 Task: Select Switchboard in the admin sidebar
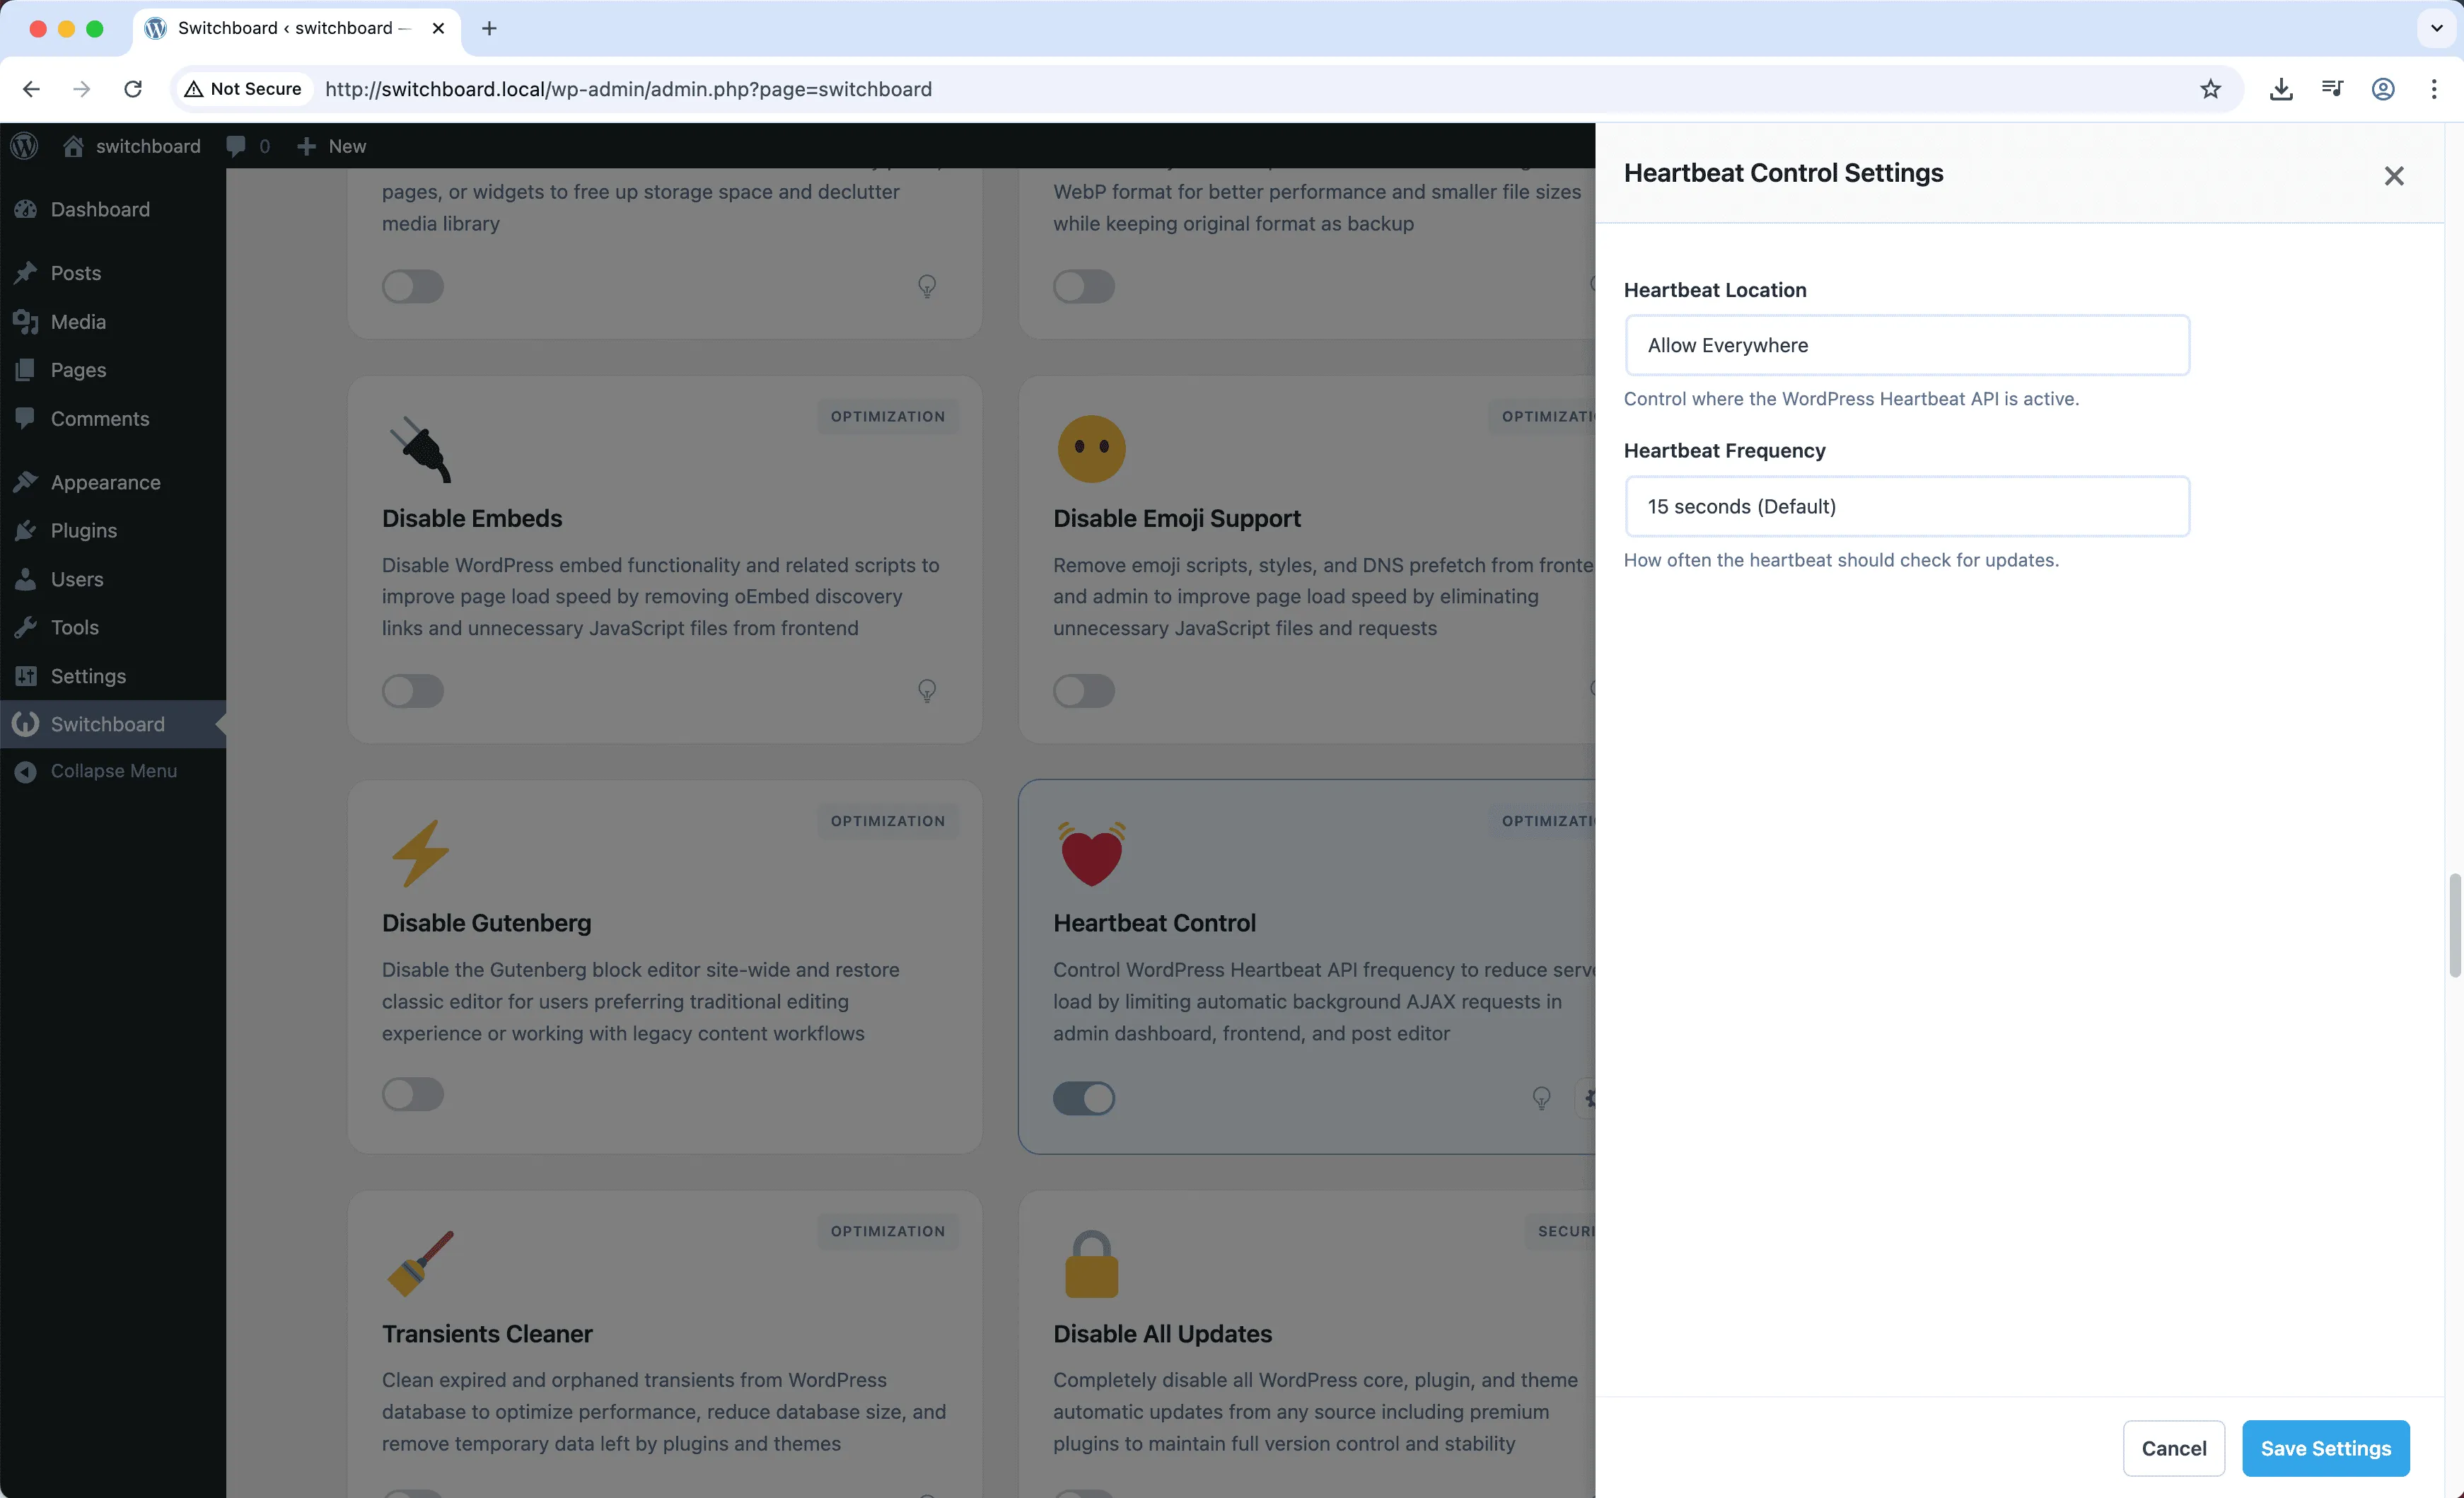107,723
